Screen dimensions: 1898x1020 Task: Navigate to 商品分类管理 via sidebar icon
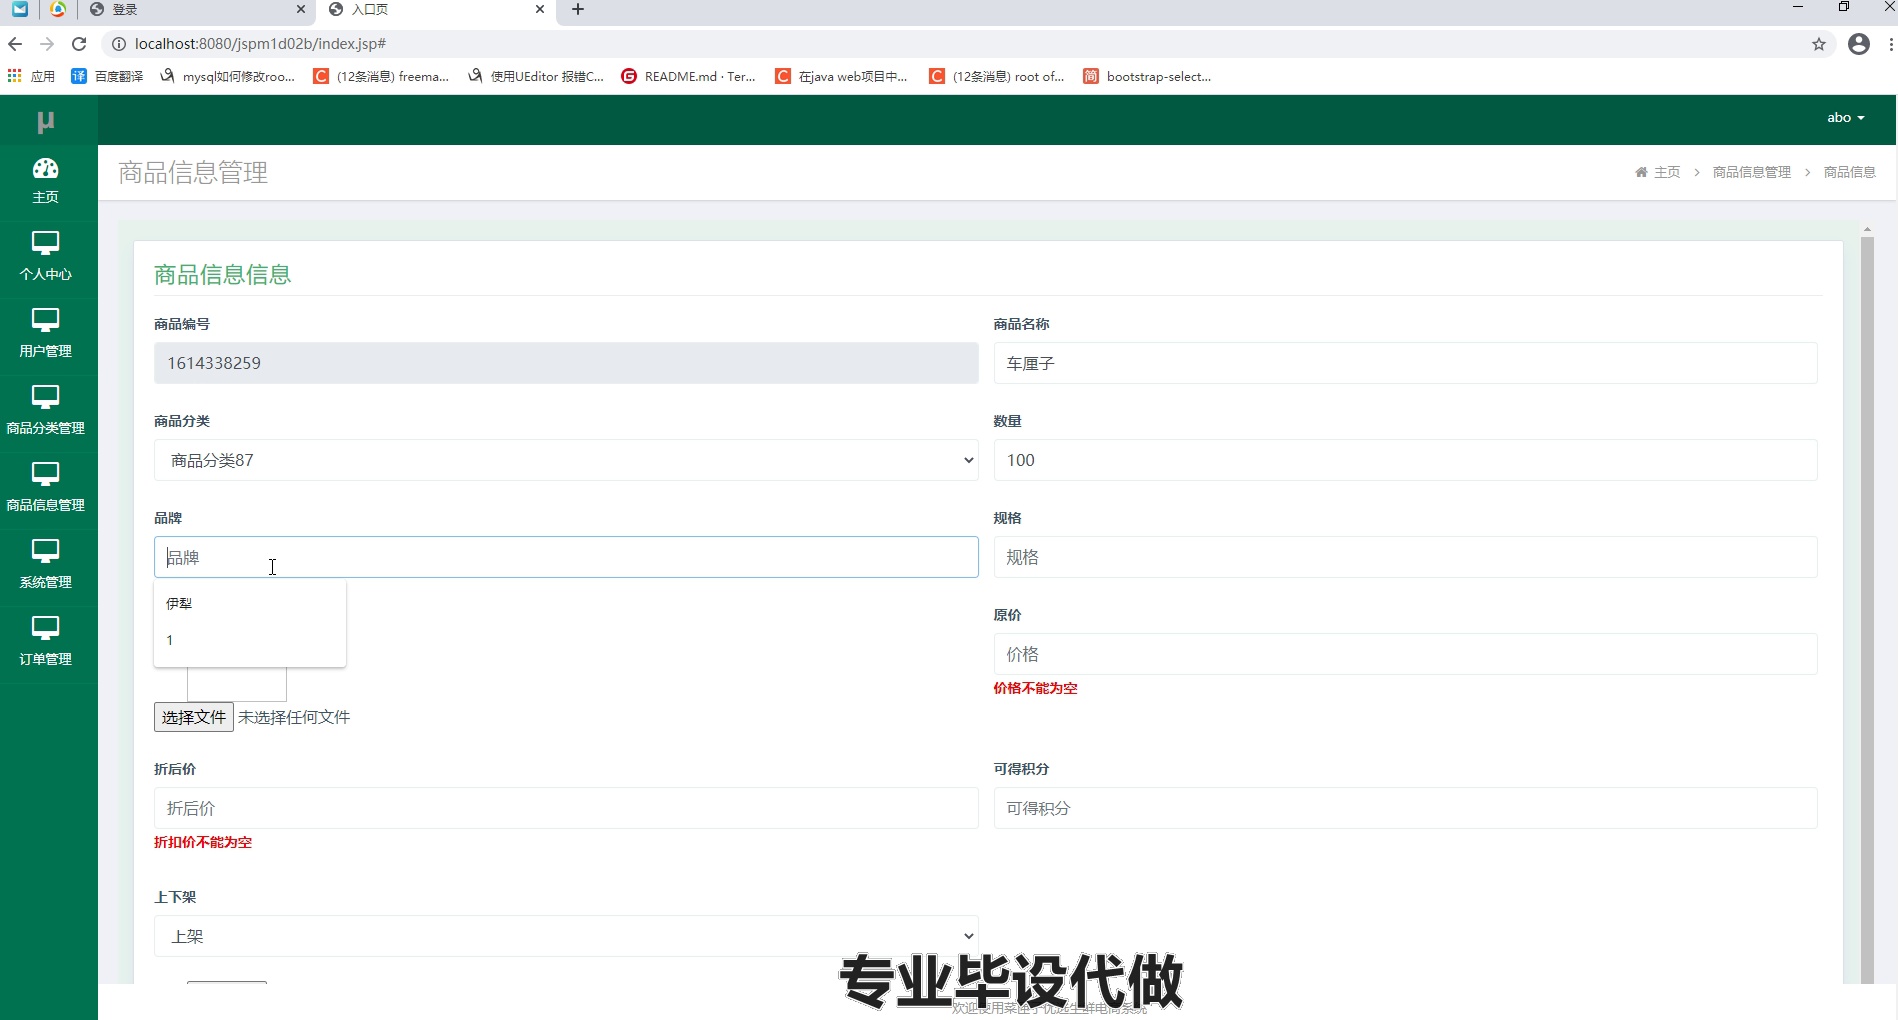[x=45, y=410]
